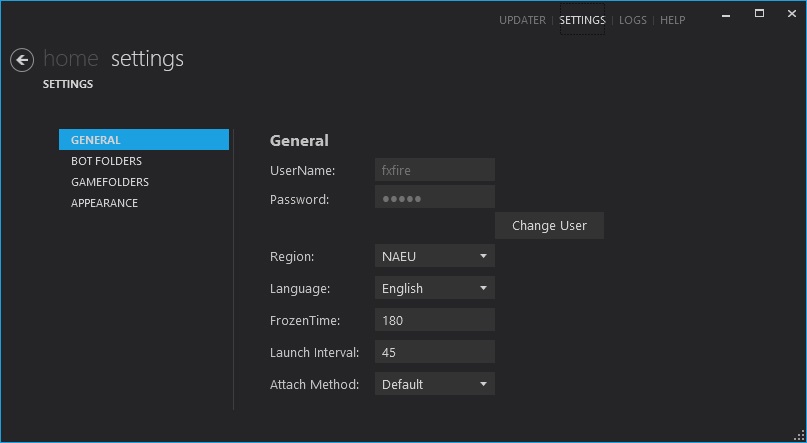Focus the UserName input field
The height and width of the screenshot is (443, 807).
(x=434, y=170)
